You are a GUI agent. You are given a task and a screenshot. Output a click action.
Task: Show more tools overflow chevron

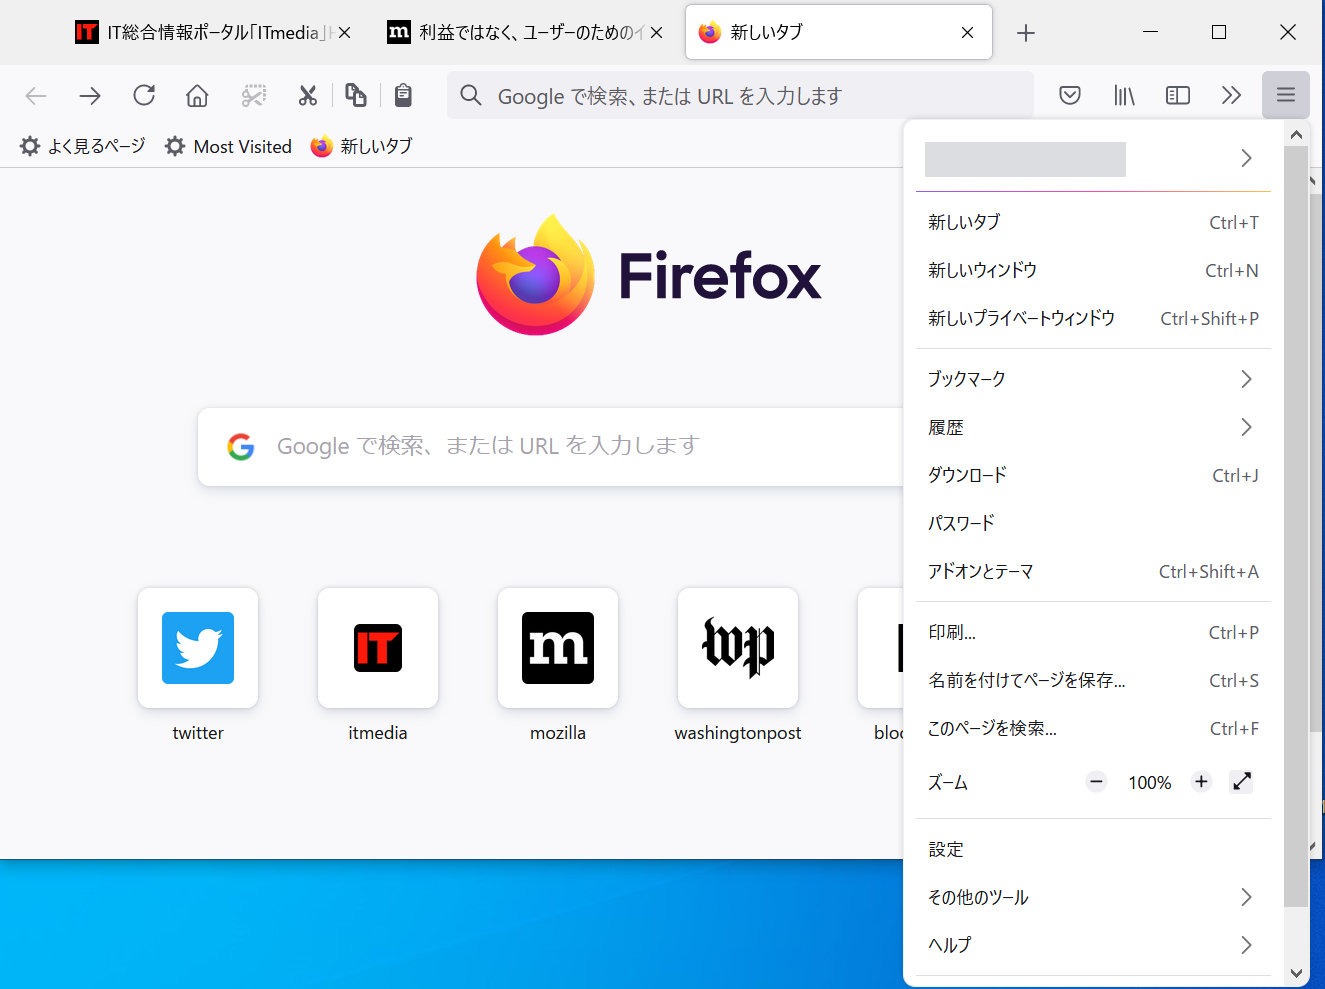1231,96
